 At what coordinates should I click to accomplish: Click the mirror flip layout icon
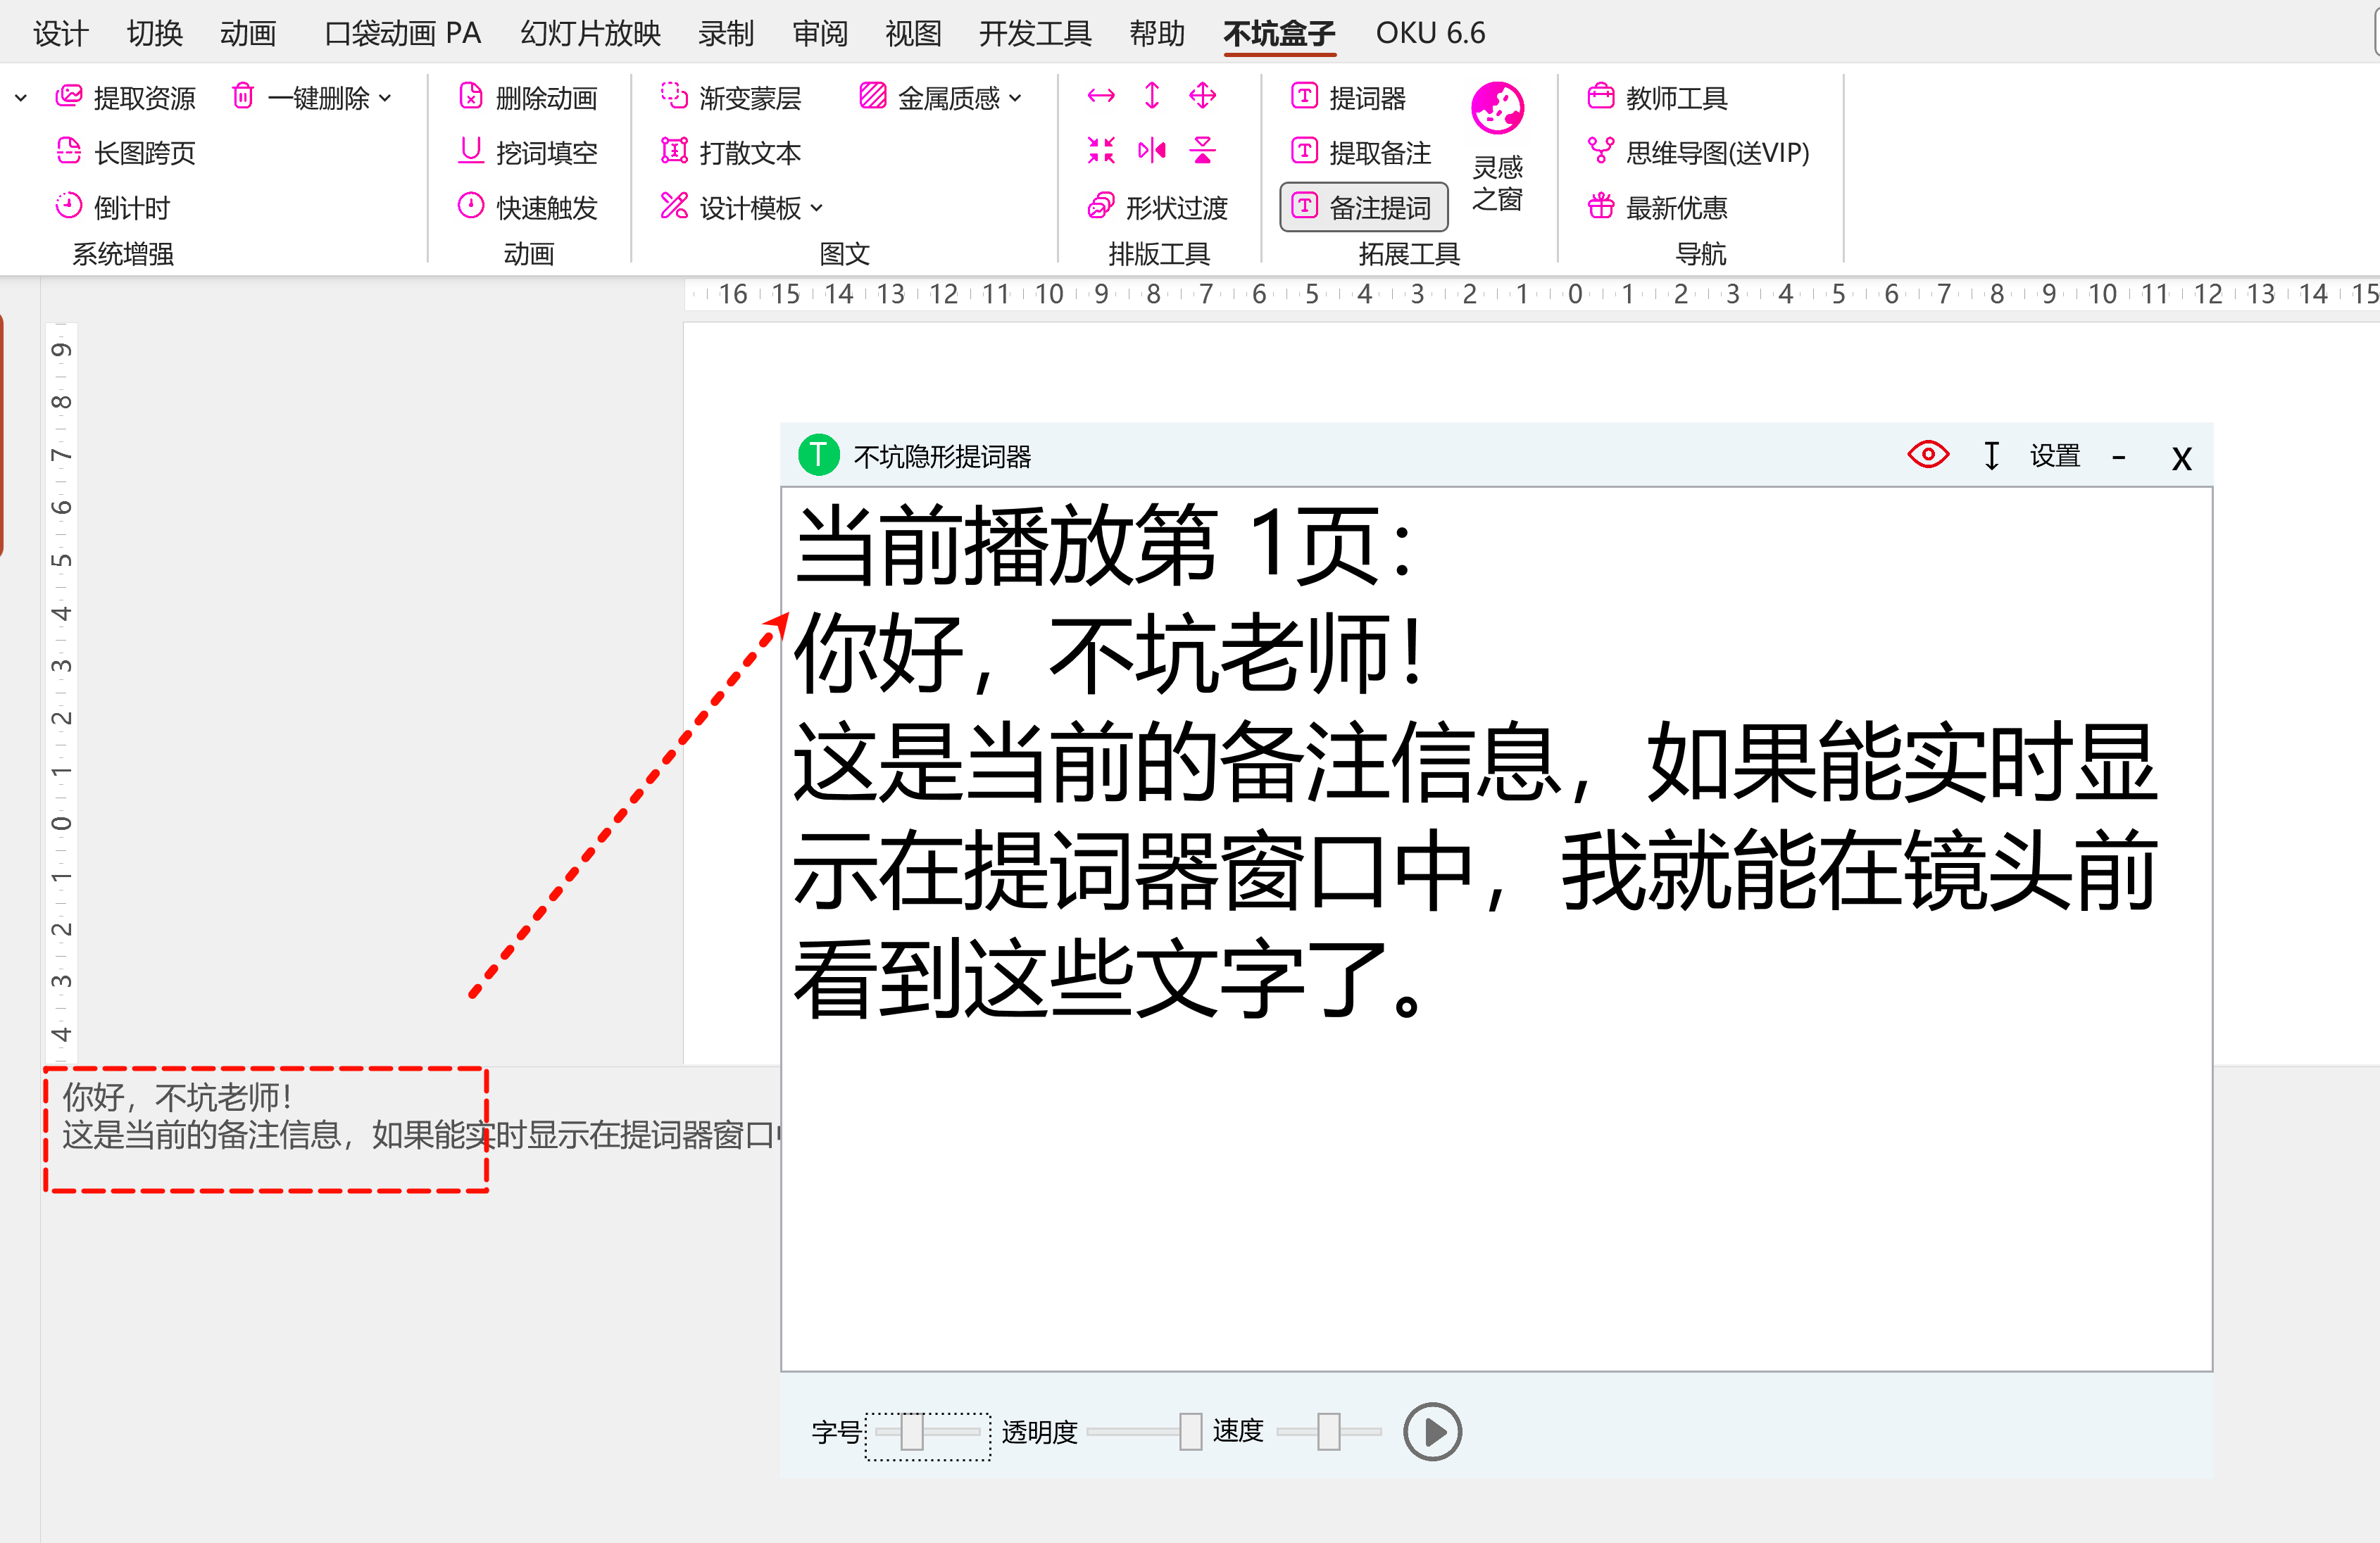click(x=1151, y=151)
